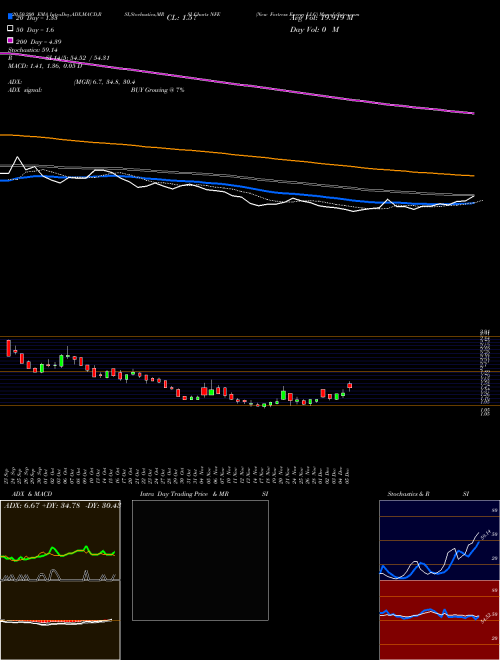Click the blue Stochastics chart panel

click(439, 540)
